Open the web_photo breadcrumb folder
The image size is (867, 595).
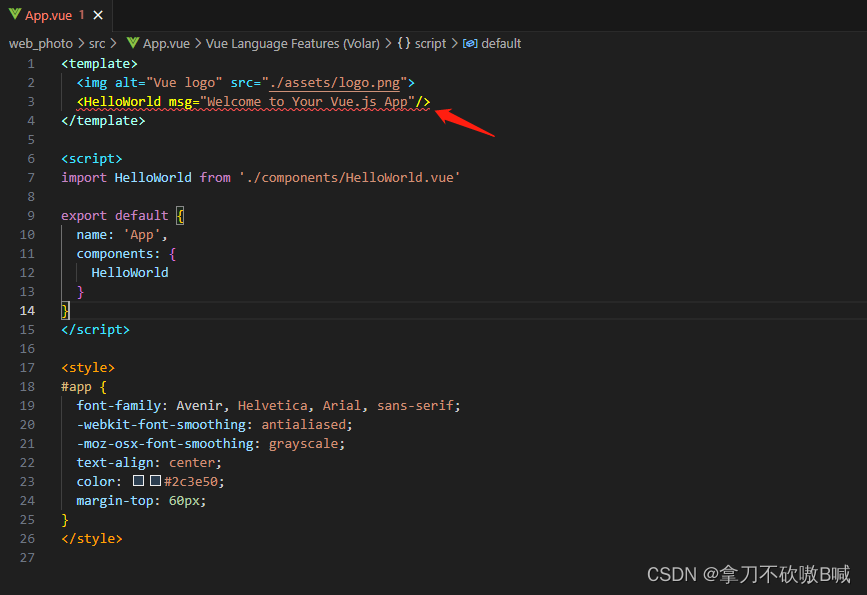40,44
